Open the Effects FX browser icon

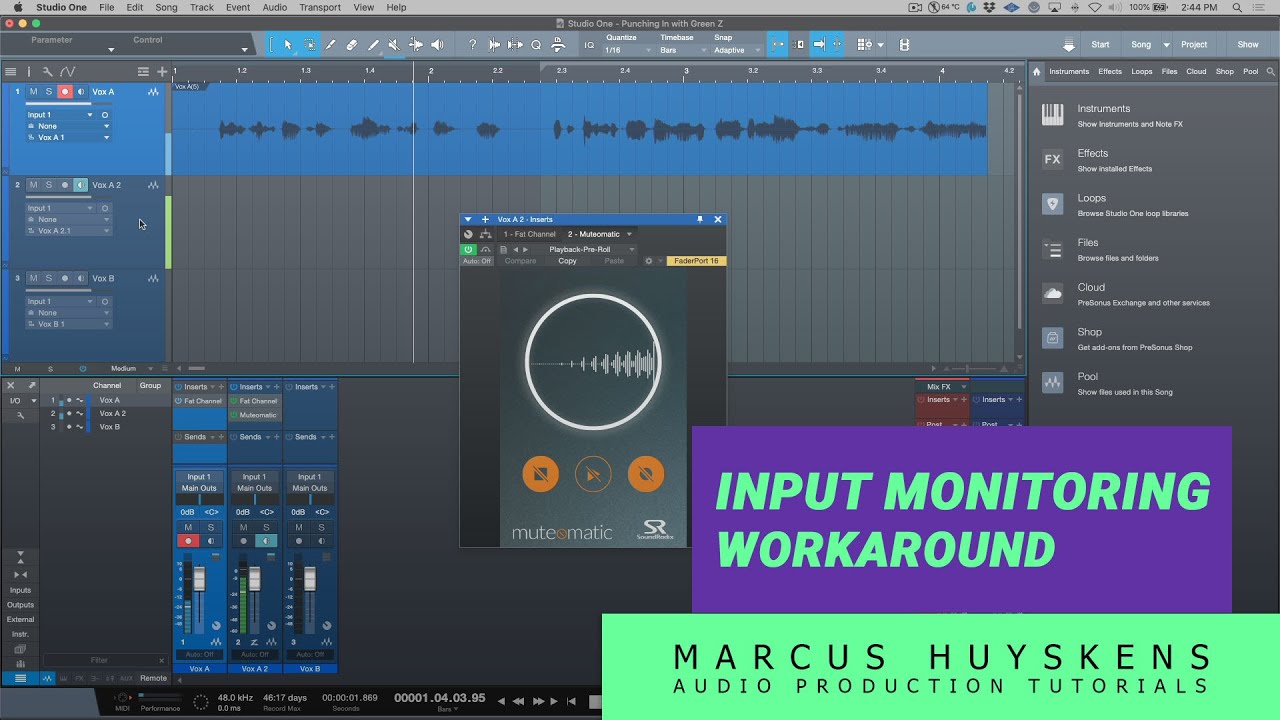(1052, 159)
